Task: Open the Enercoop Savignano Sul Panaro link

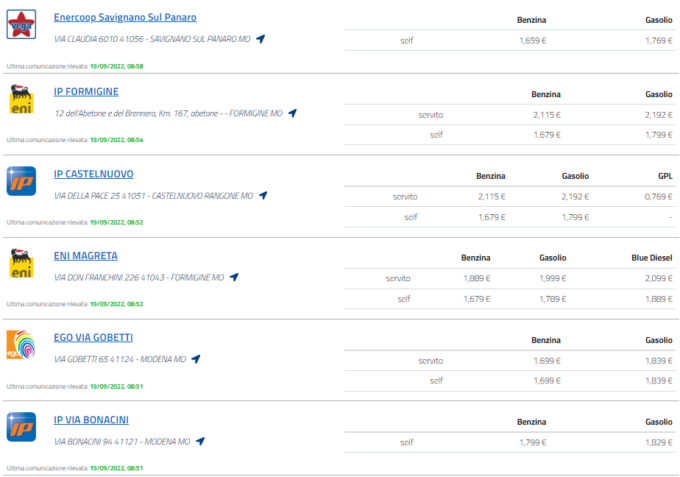Action: (x=125, y=17)
